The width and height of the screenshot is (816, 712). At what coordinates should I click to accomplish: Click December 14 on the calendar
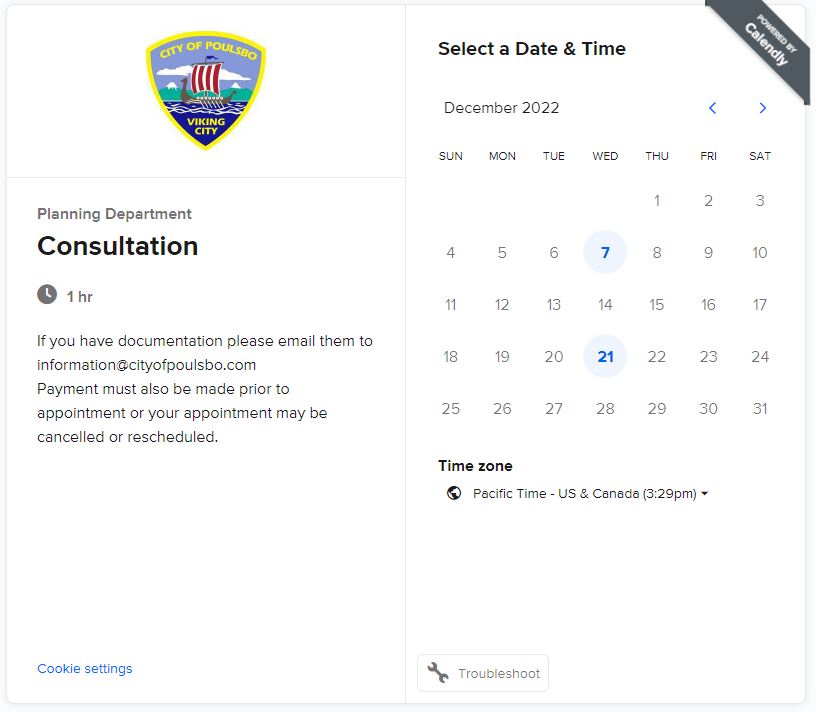(605, 305)
